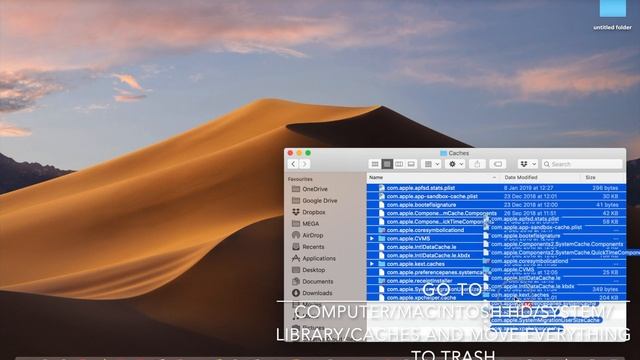640x360 pixels.
Task: Open the gear Action menu
Action: pos(456,164)
